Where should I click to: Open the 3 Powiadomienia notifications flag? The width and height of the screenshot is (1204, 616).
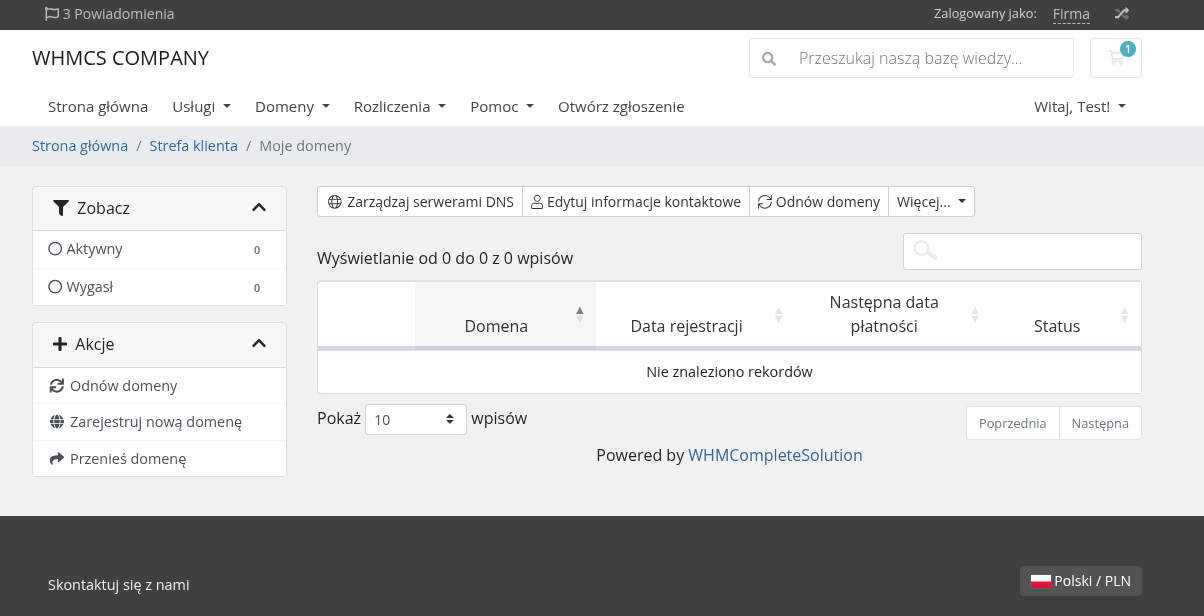point(109,14)
